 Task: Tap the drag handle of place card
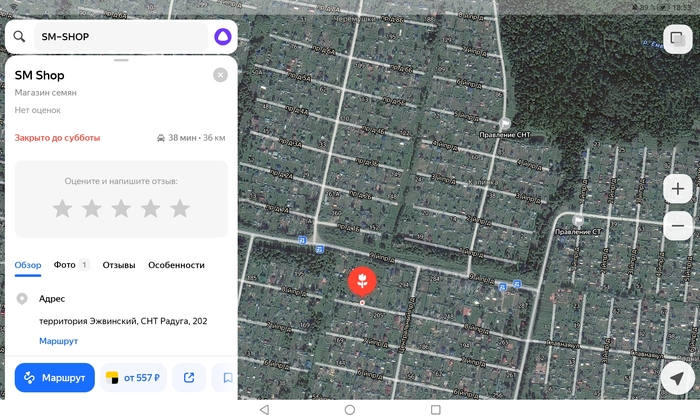tap(121, 60)
